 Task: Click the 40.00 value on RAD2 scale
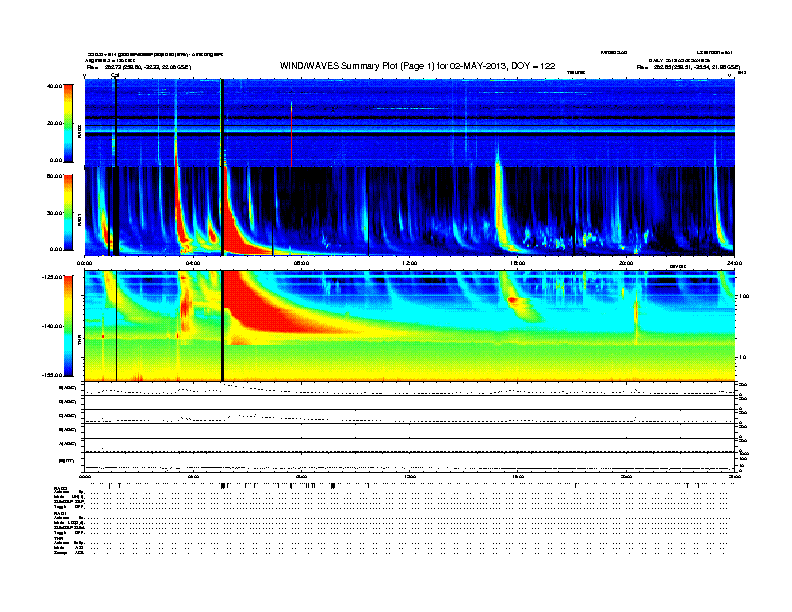click(54, 86)
